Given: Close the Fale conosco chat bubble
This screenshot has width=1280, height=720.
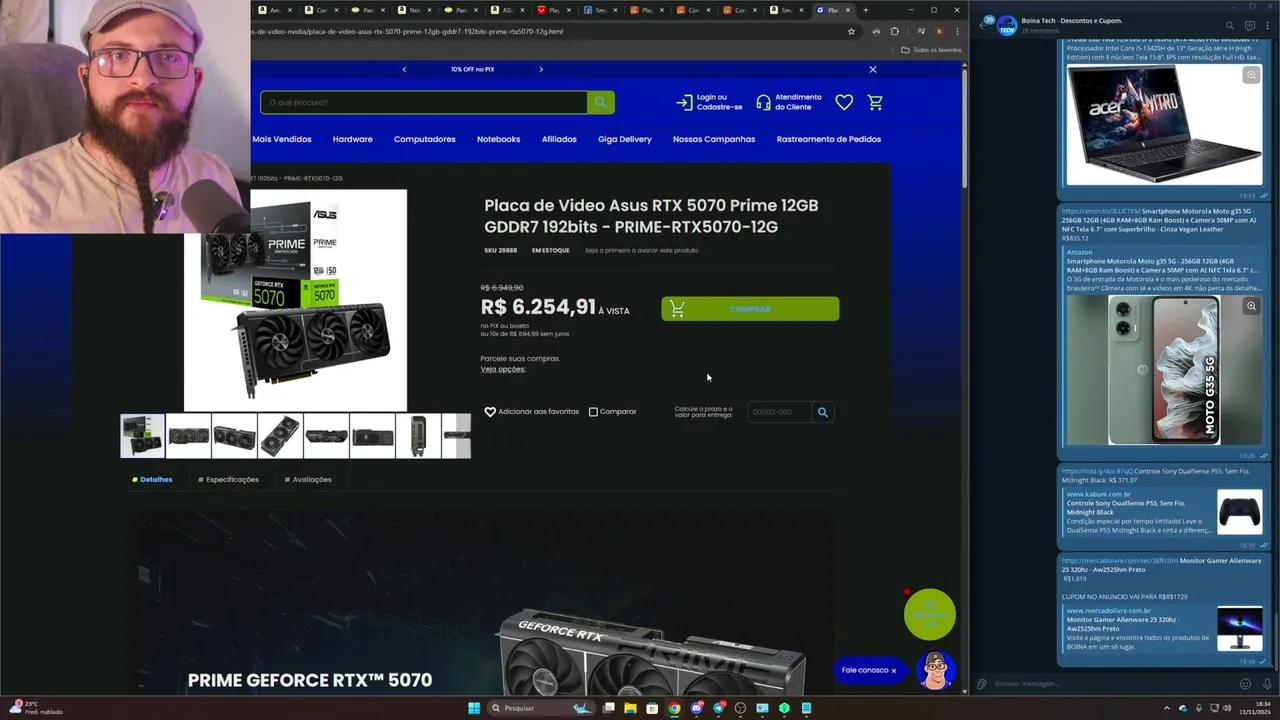Looking at the screenshot, I should (893, 670).
